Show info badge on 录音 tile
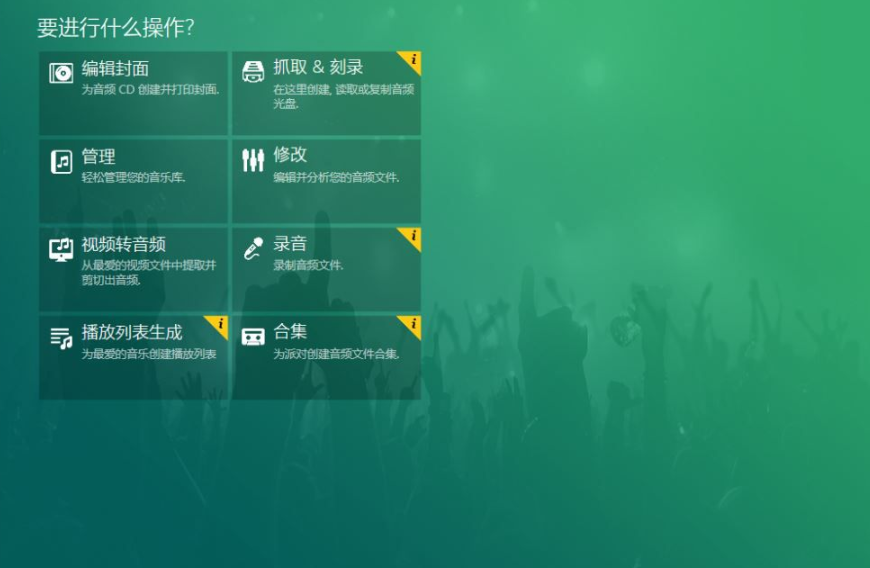870x568 pixels. [412, 236]
